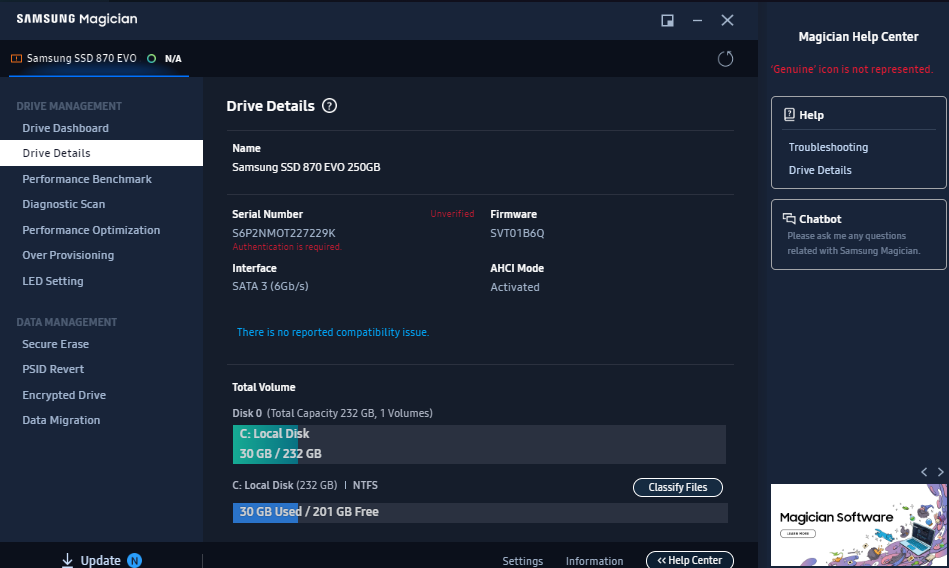Click the Drive Details help question-mark icon
This screenshot has width=949, height=568.
coord(329,106)
